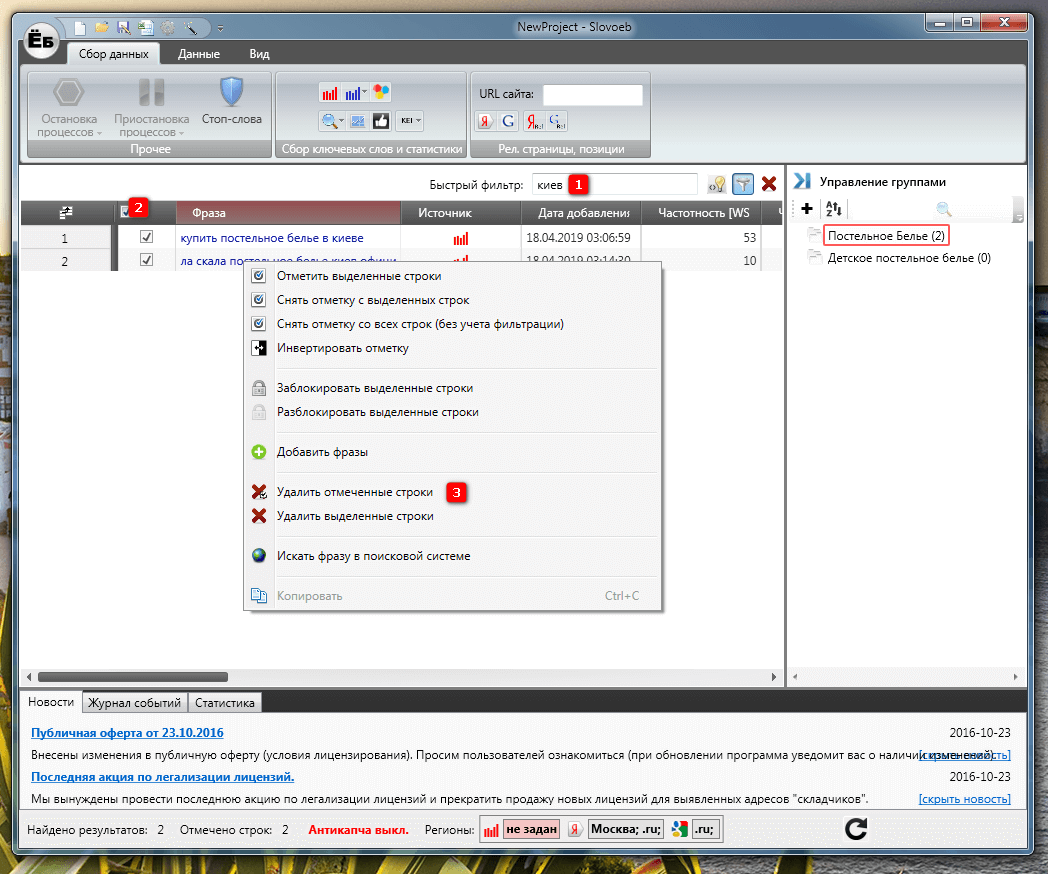Open the Slovoeb round application menu button
The image size is (1048, 874).
41,40
